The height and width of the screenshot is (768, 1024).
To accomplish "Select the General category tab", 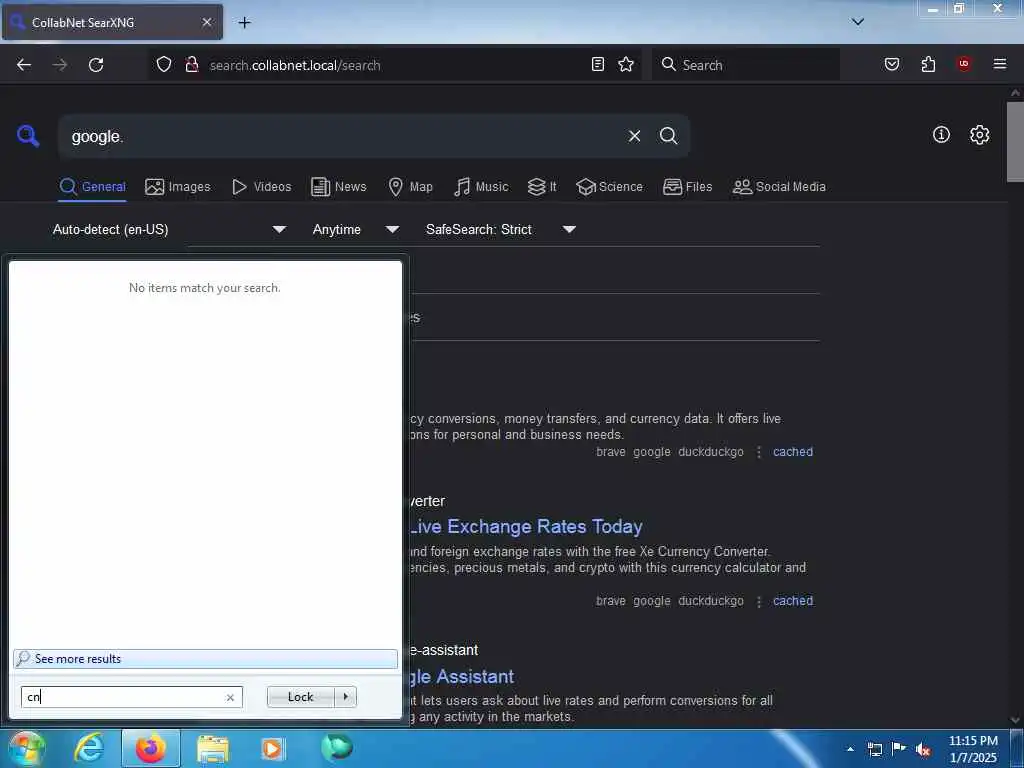I will pyautogui.click(x=92, y=187).
